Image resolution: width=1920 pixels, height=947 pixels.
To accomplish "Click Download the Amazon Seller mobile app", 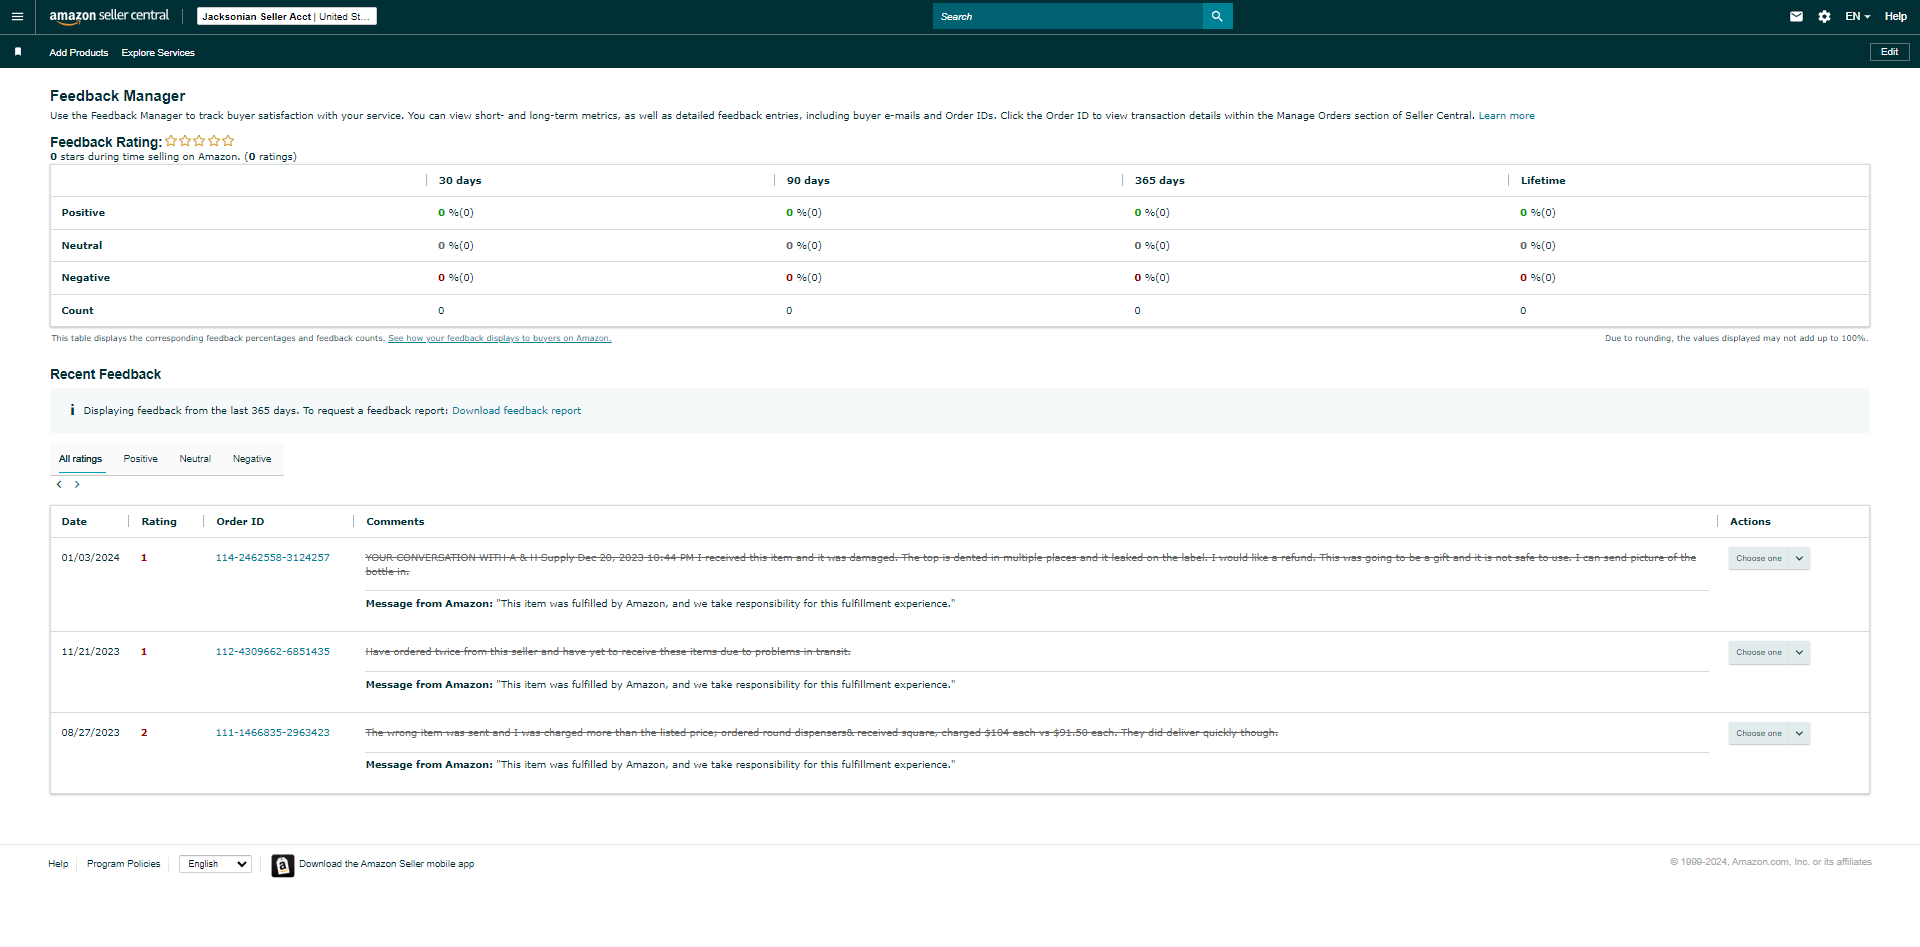I will click(386, 864).
